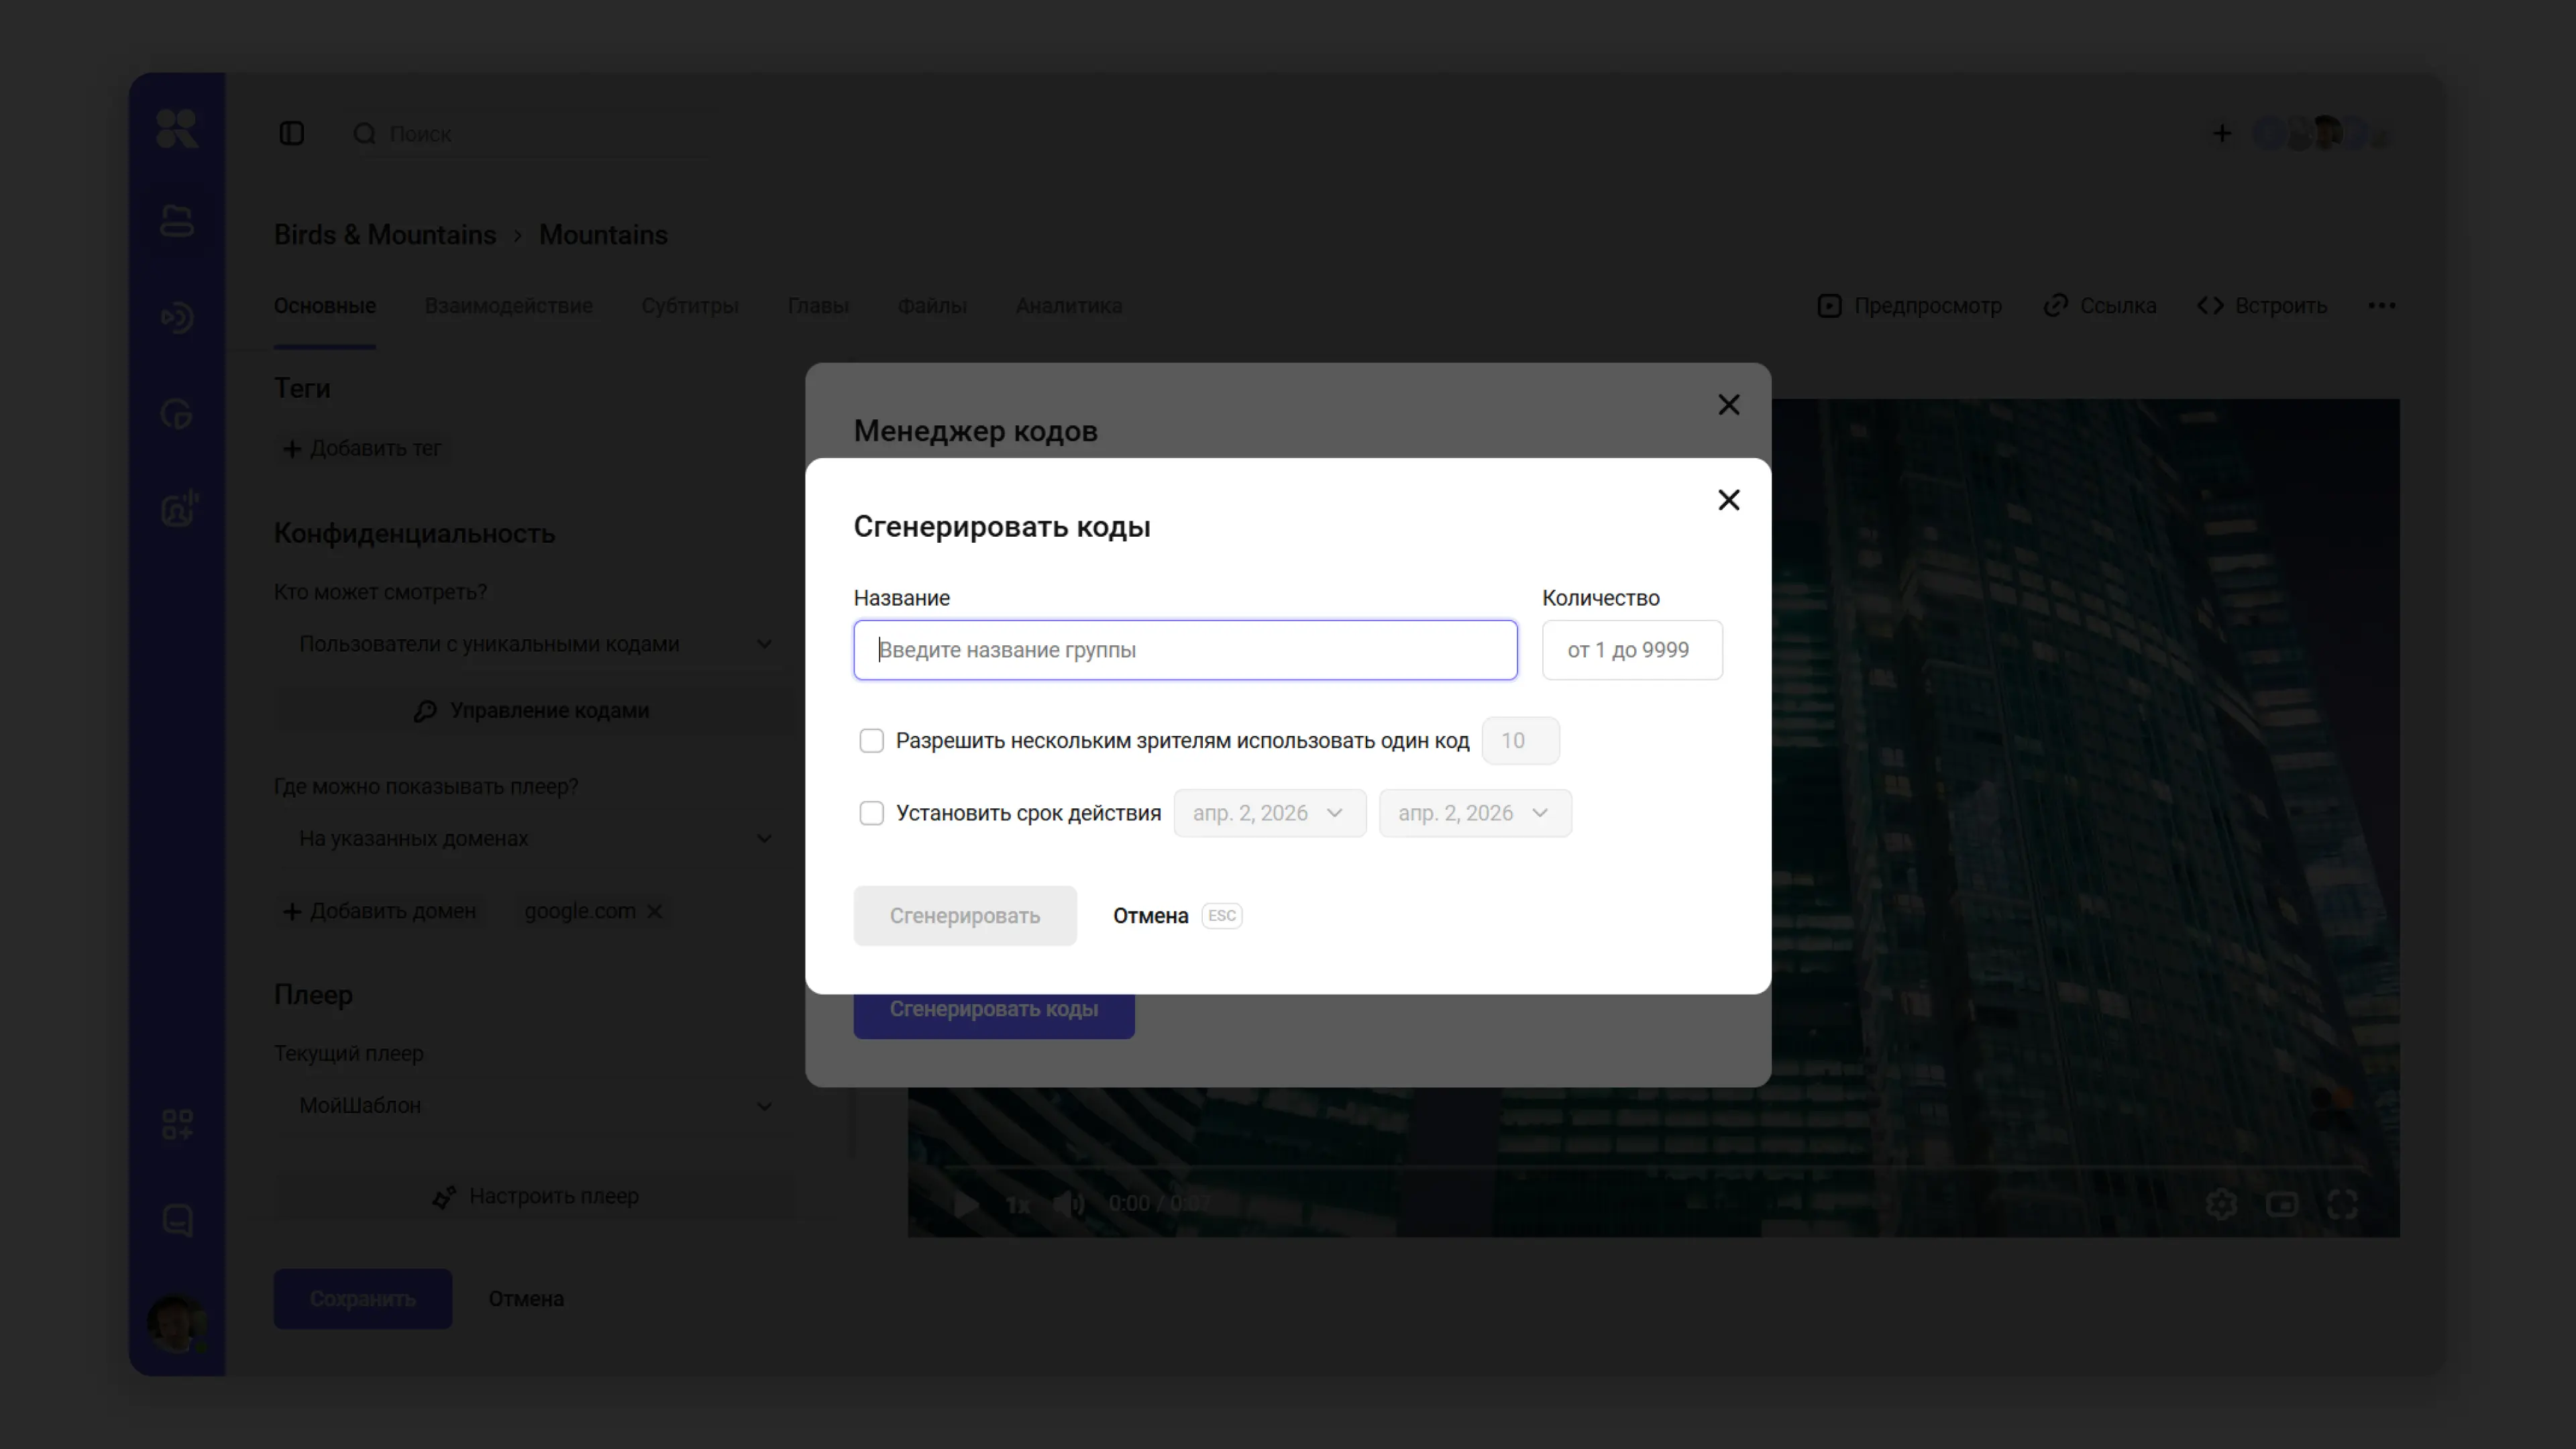This screenshot has height=1449, width=2576.
Task: Open the first expiration date dropdown
Action: 1269,813
